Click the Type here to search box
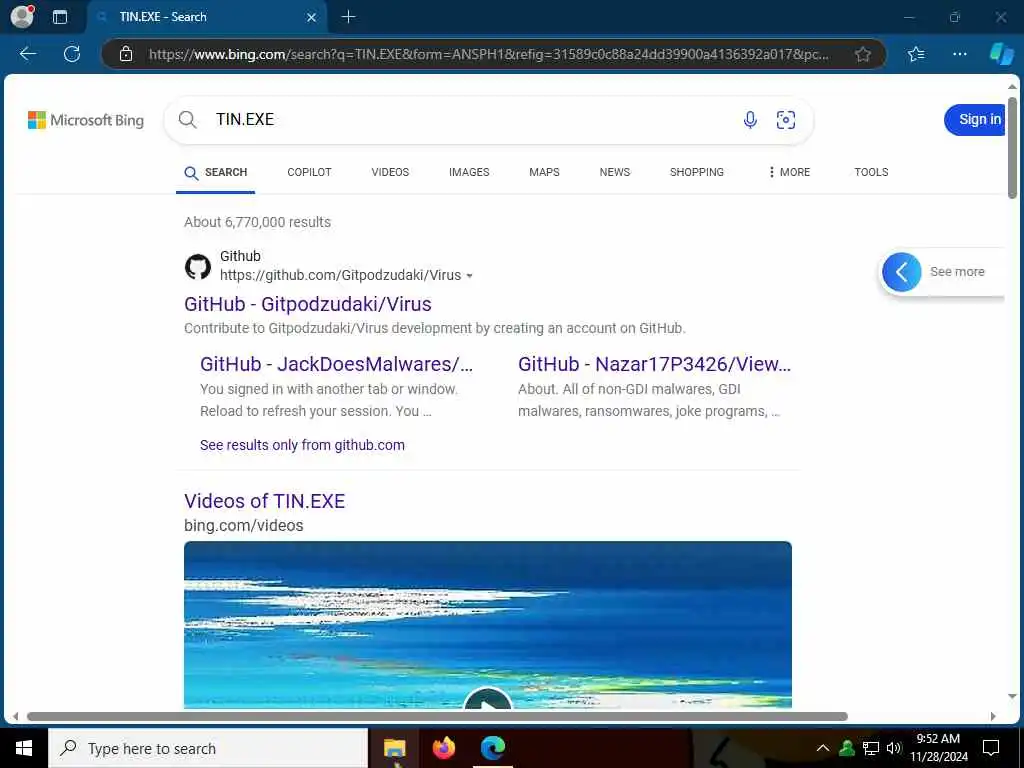 [208, 748]
